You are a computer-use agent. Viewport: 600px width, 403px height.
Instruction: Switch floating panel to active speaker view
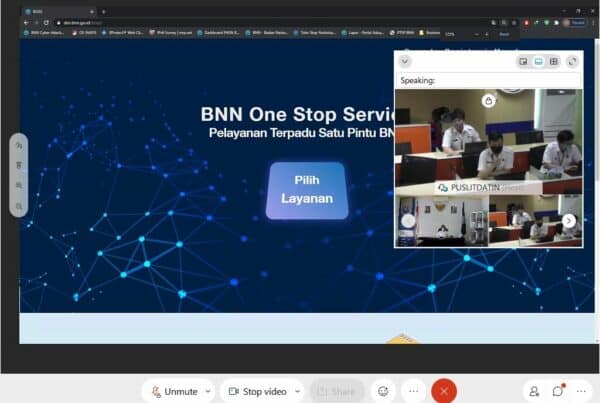pos(523,61)
